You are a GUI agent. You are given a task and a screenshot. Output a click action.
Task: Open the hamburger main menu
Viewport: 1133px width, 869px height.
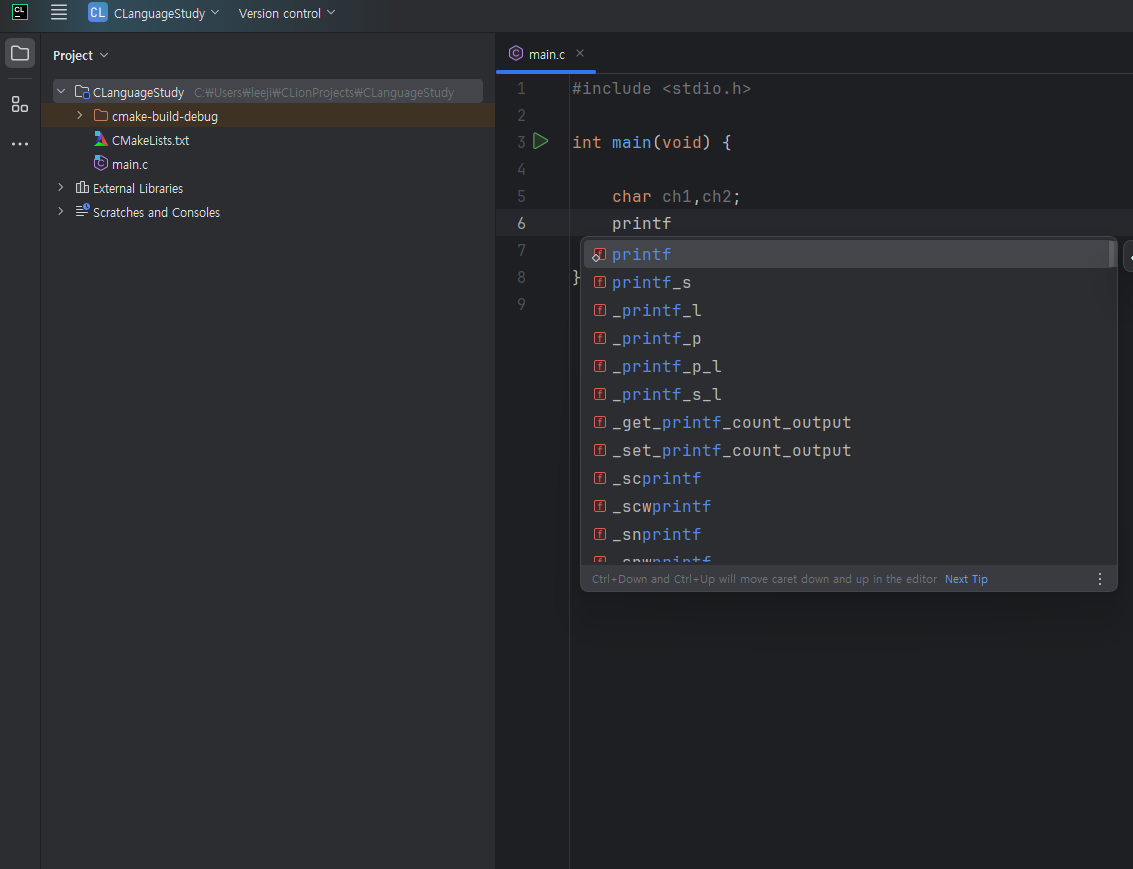[x=59, y=12]
